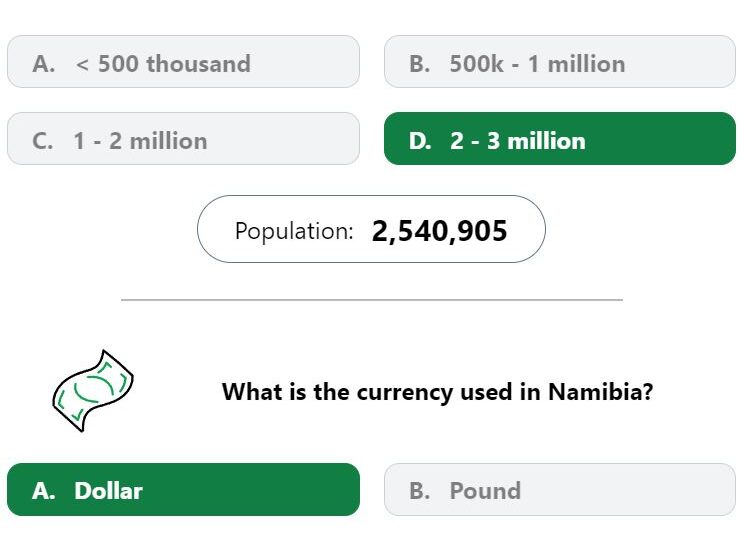Pick the '1 - 2 million' answer option
The image size is (745, 536).
tap(183, 139)
